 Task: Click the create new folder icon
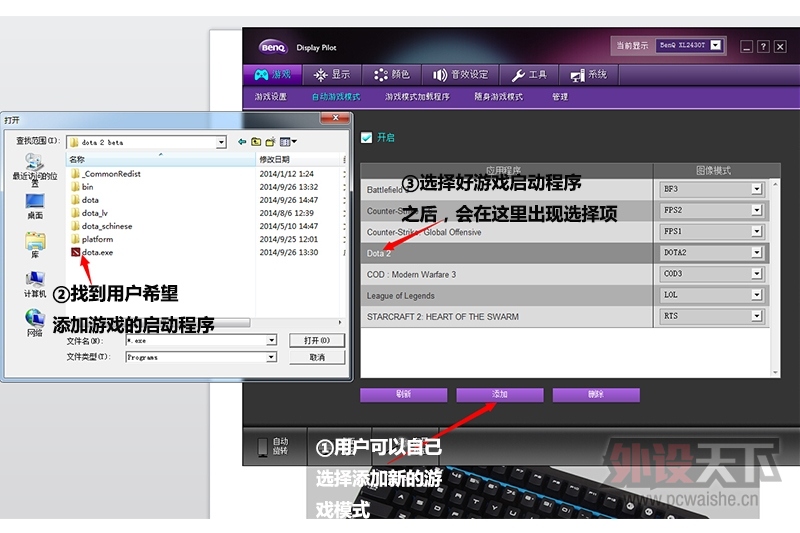click(x=271, y=142)
